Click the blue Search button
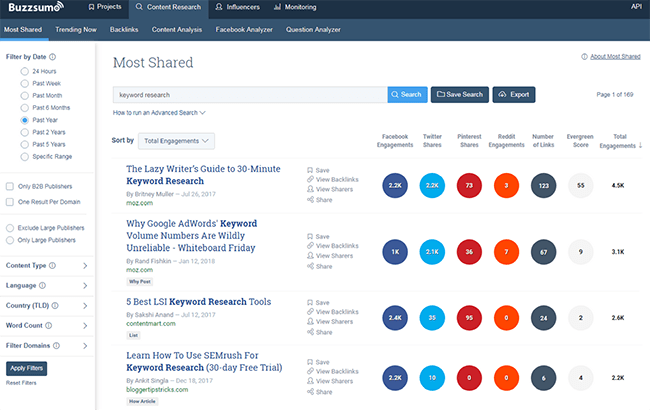 point(407,95)
